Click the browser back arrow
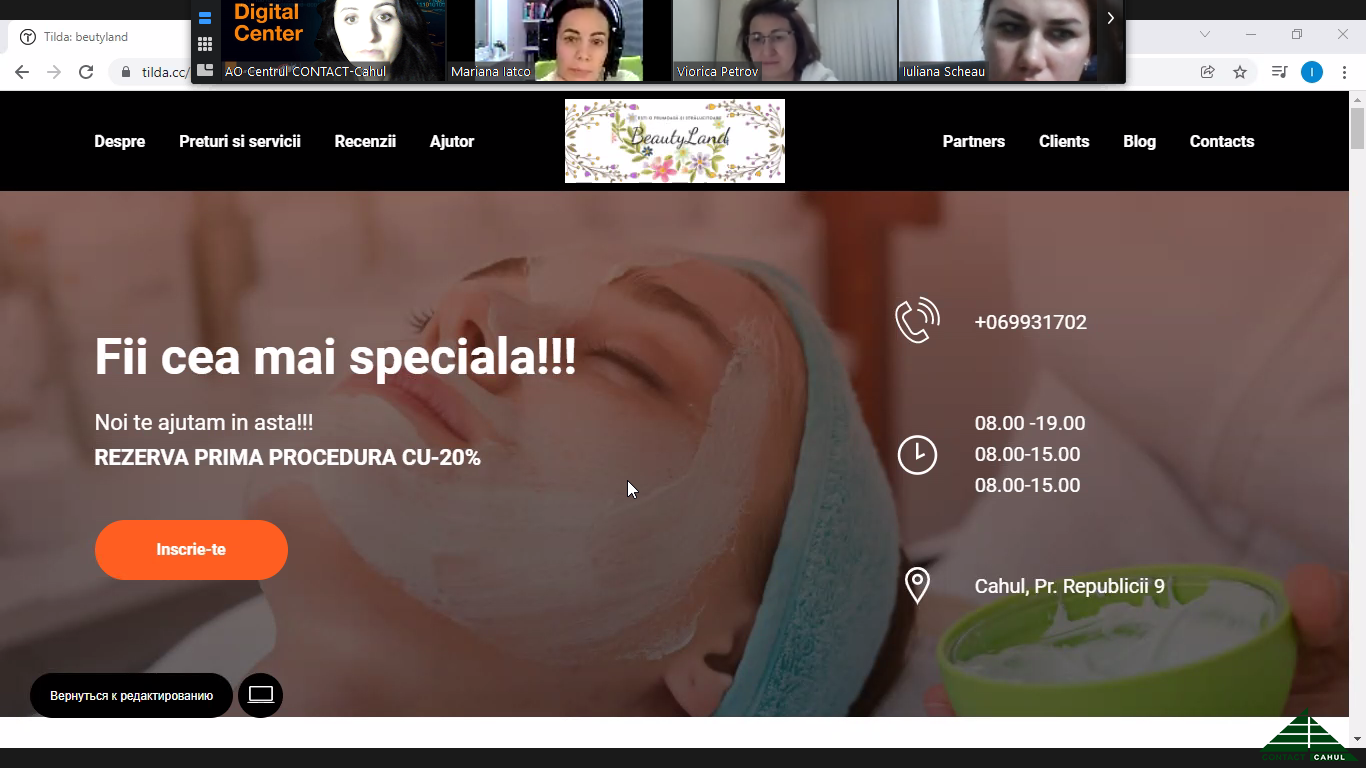The image size is (1366, 768). [22, 72]
